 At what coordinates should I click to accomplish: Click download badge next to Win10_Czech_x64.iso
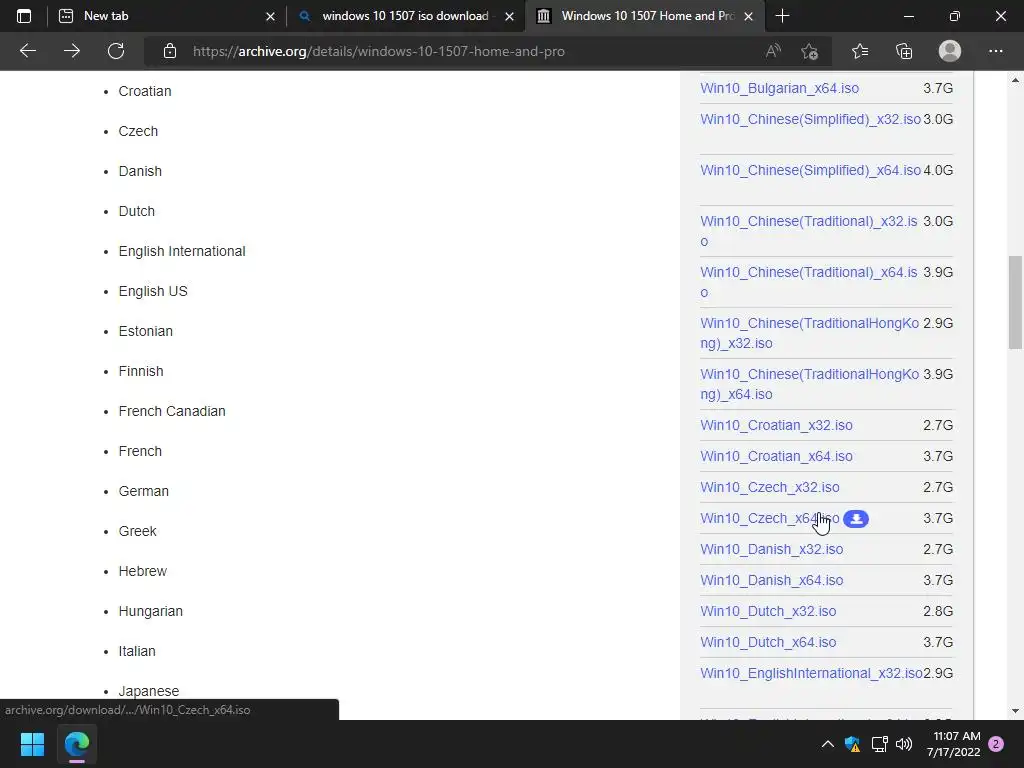point(856,519)
